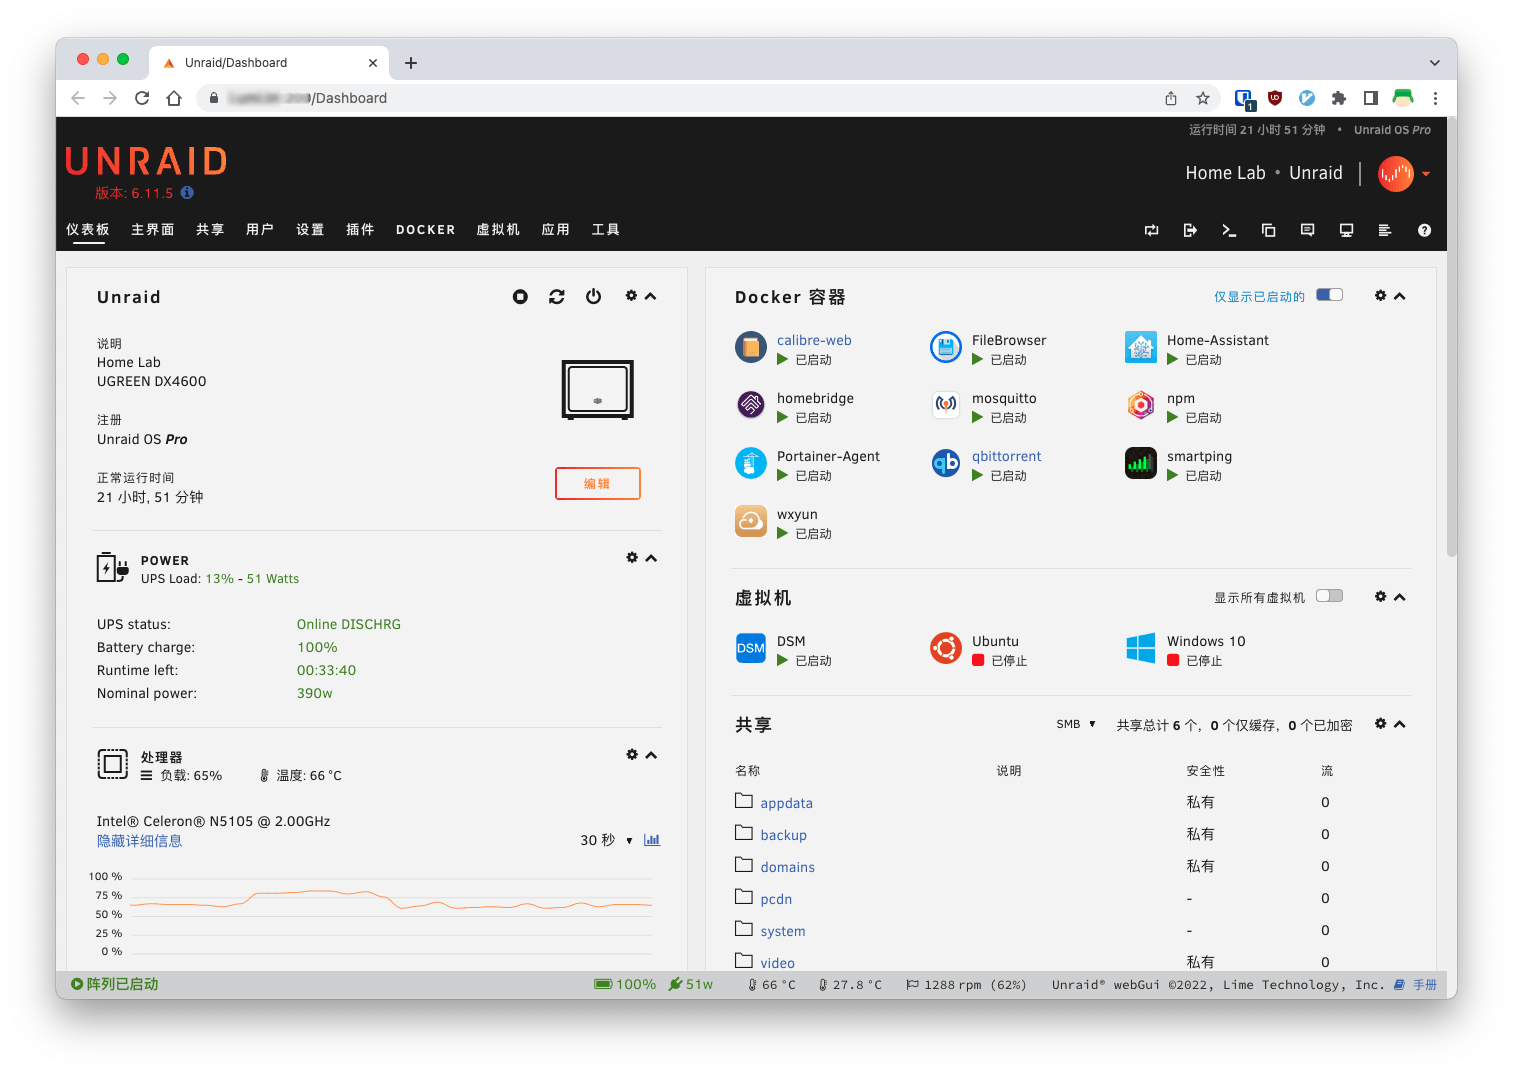The height and width of the screenshot is (1073, 1513).
Task: Collapse the POWER section chevron
Action: tap(651, 558)
